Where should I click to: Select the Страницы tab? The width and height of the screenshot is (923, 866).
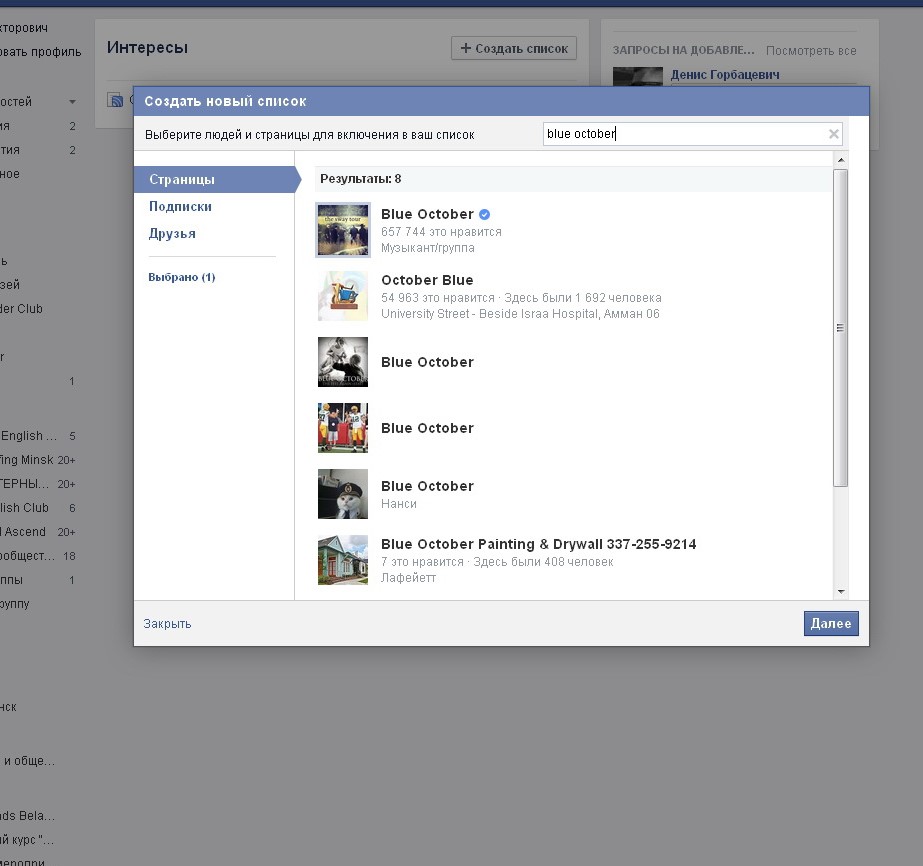pos(214,180)
